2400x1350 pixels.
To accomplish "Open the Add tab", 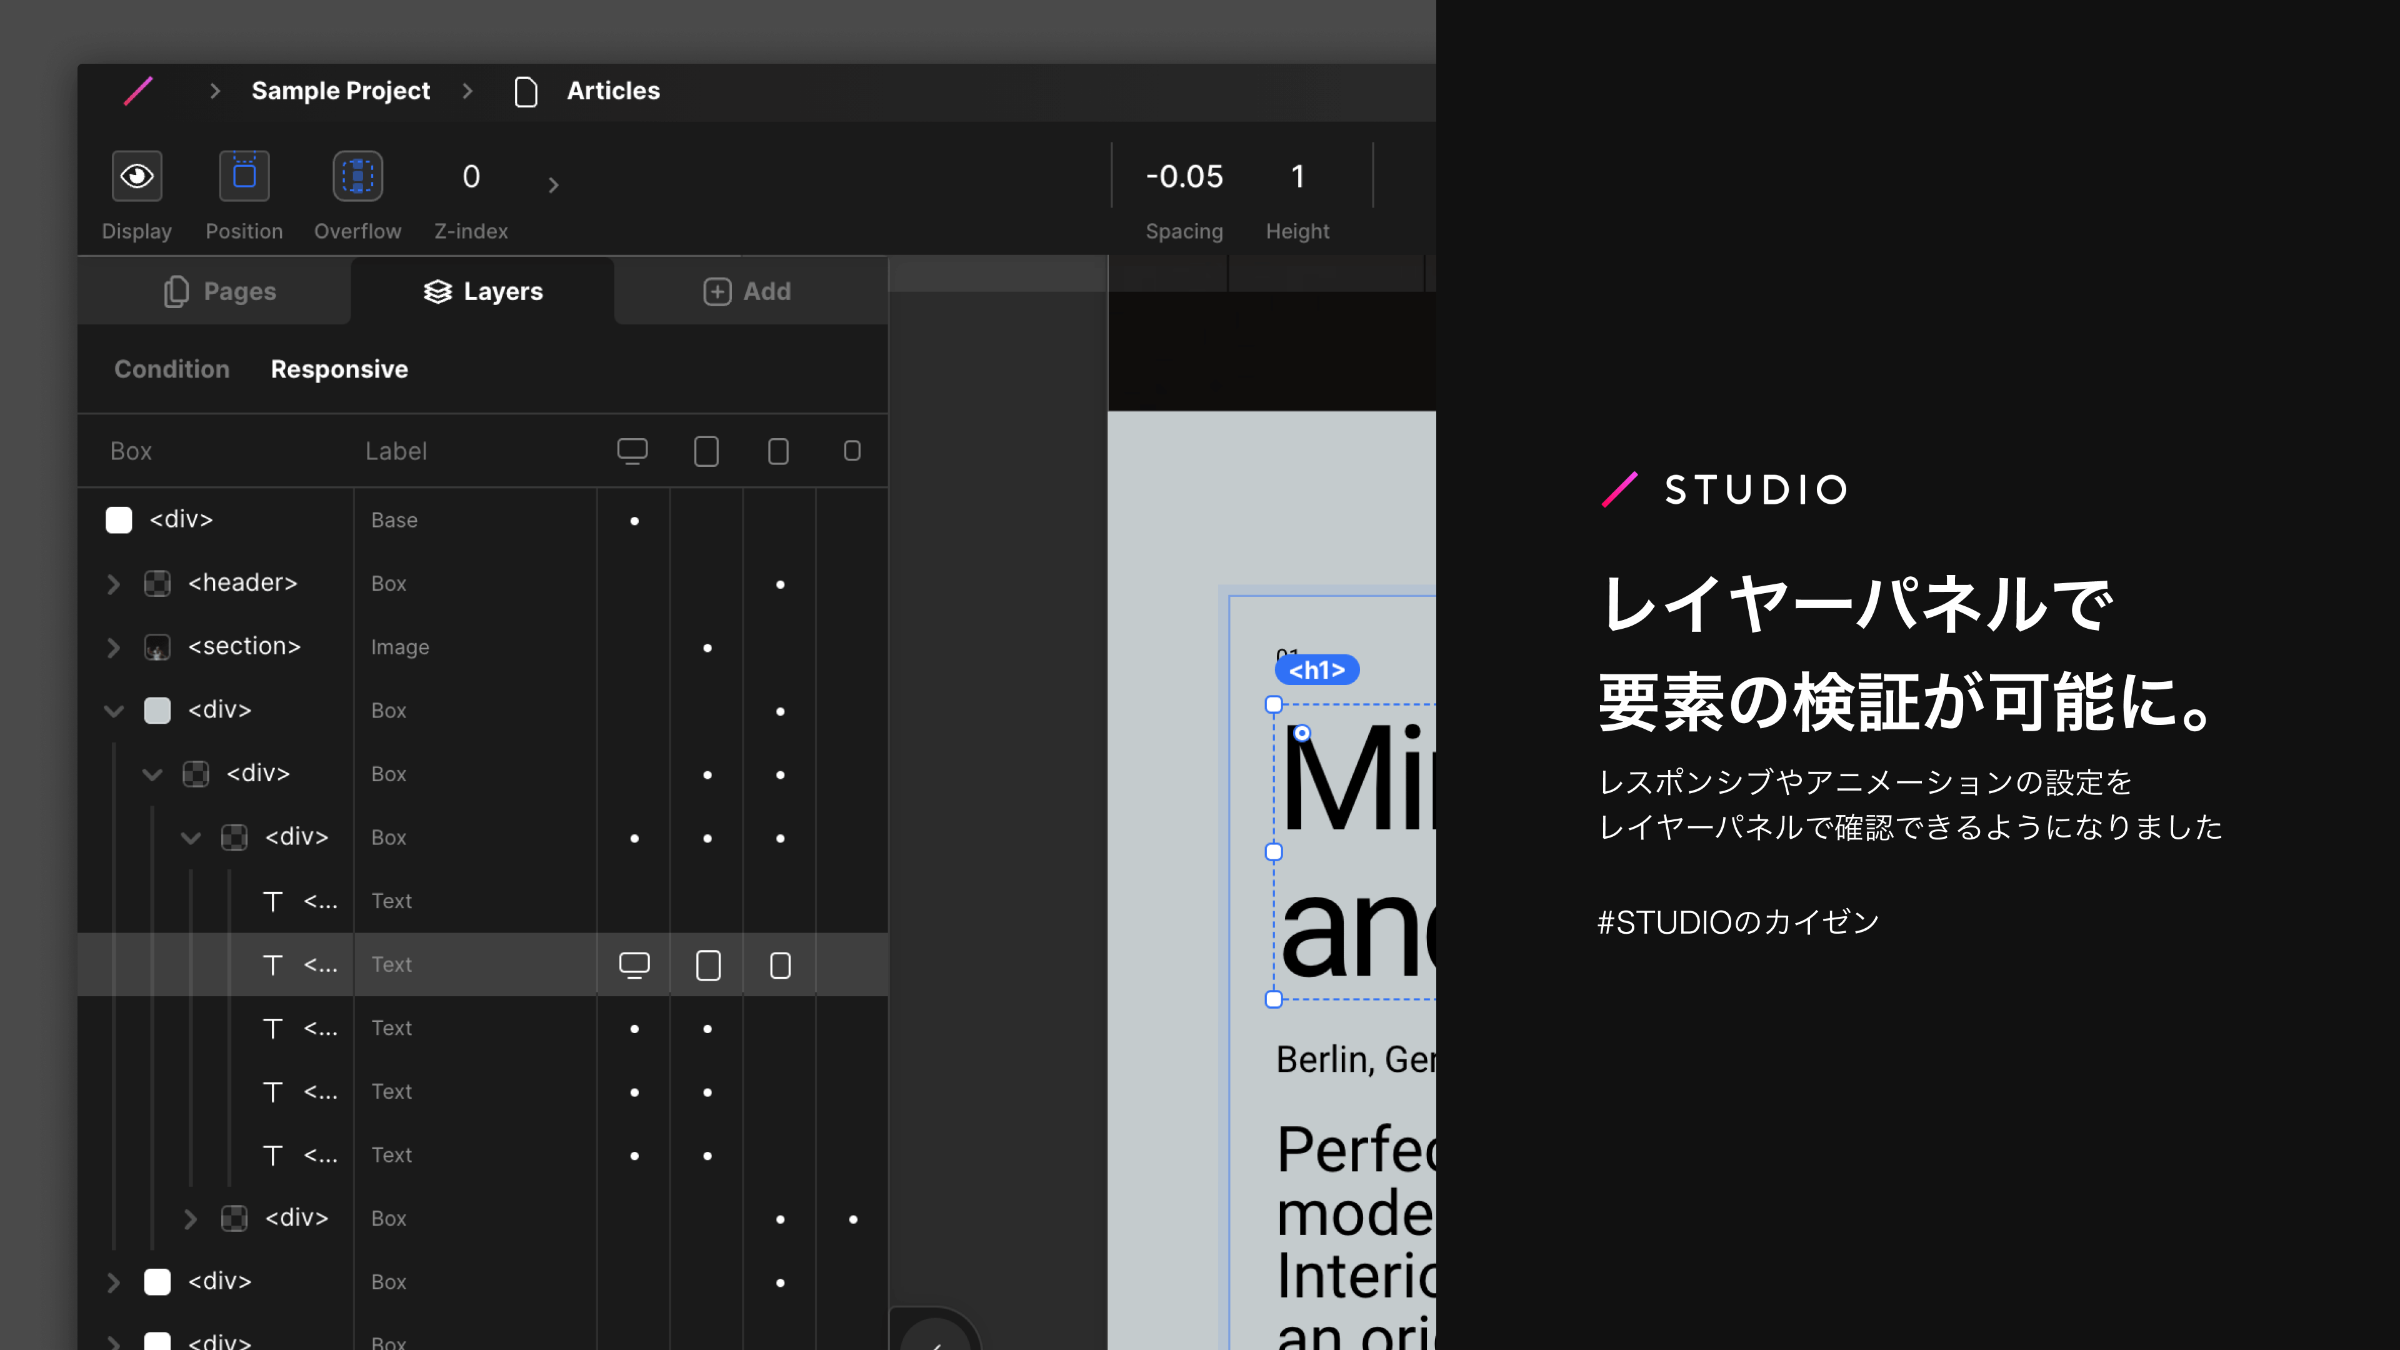I will coord(747,291).
